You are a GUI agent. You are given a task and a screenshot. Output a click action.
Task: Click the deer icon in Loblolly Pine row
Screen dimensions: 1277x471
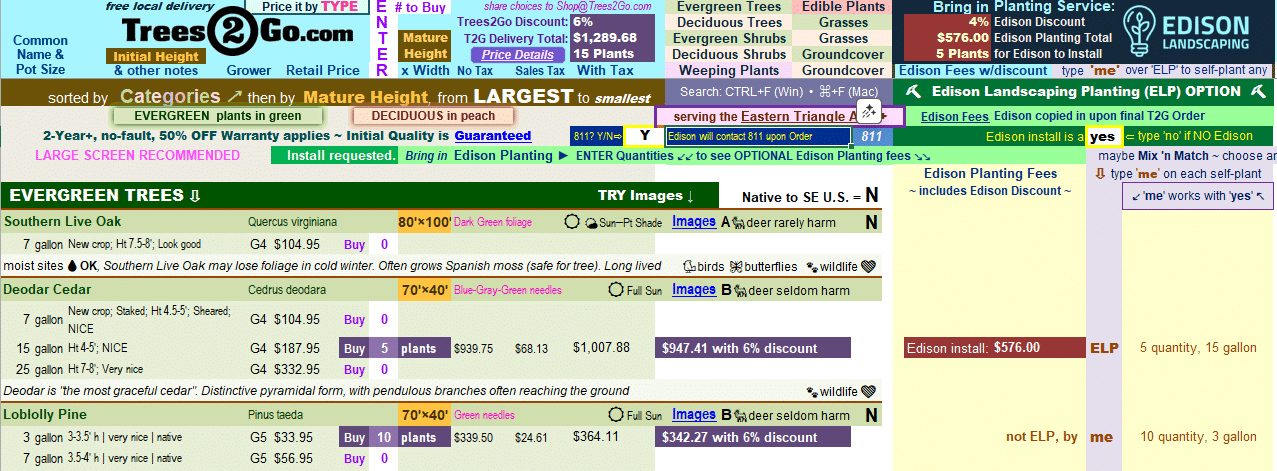pyautogui.click(x=740, y=415)
